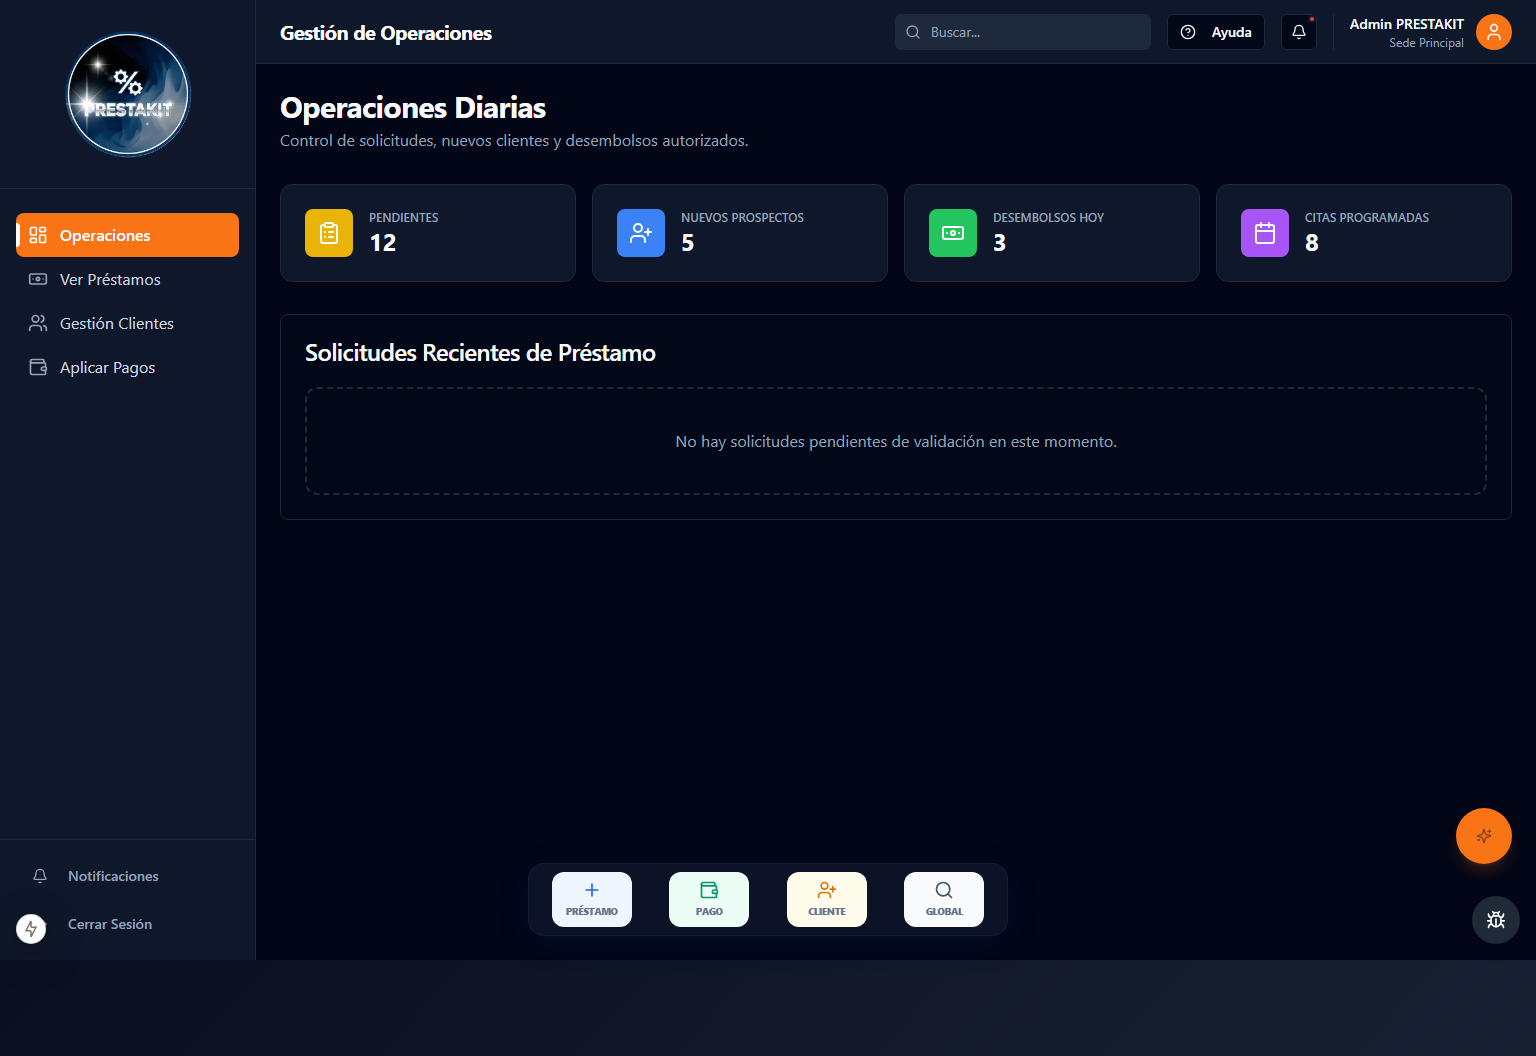Viewport: 1536px width, 1056px height.
Task: Click the purple Citas Programadas calendar icon
Action: coord(1265,233)
